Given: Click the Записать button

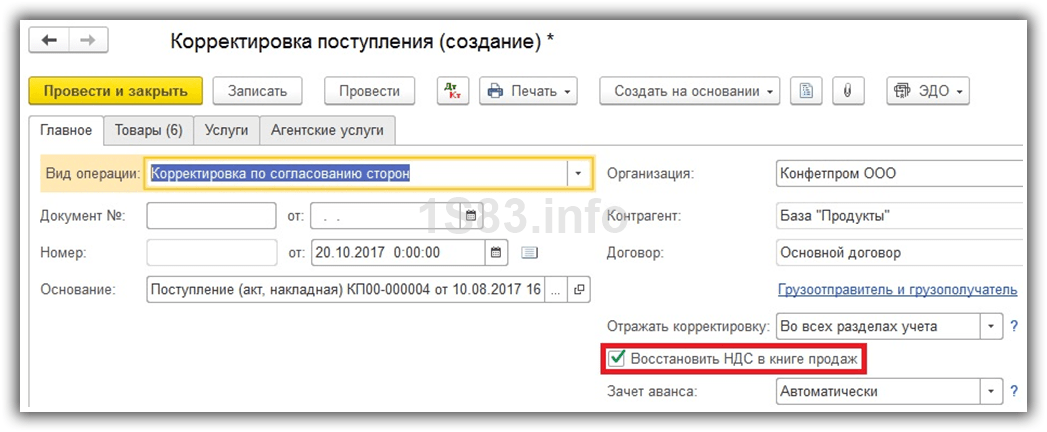Looking at the screenshot, I should point(257,91).
